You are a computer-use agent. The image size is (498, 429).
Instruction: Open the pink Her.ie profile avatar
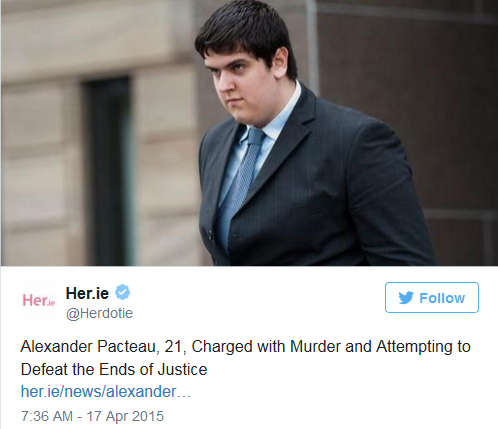coord(39,300)
